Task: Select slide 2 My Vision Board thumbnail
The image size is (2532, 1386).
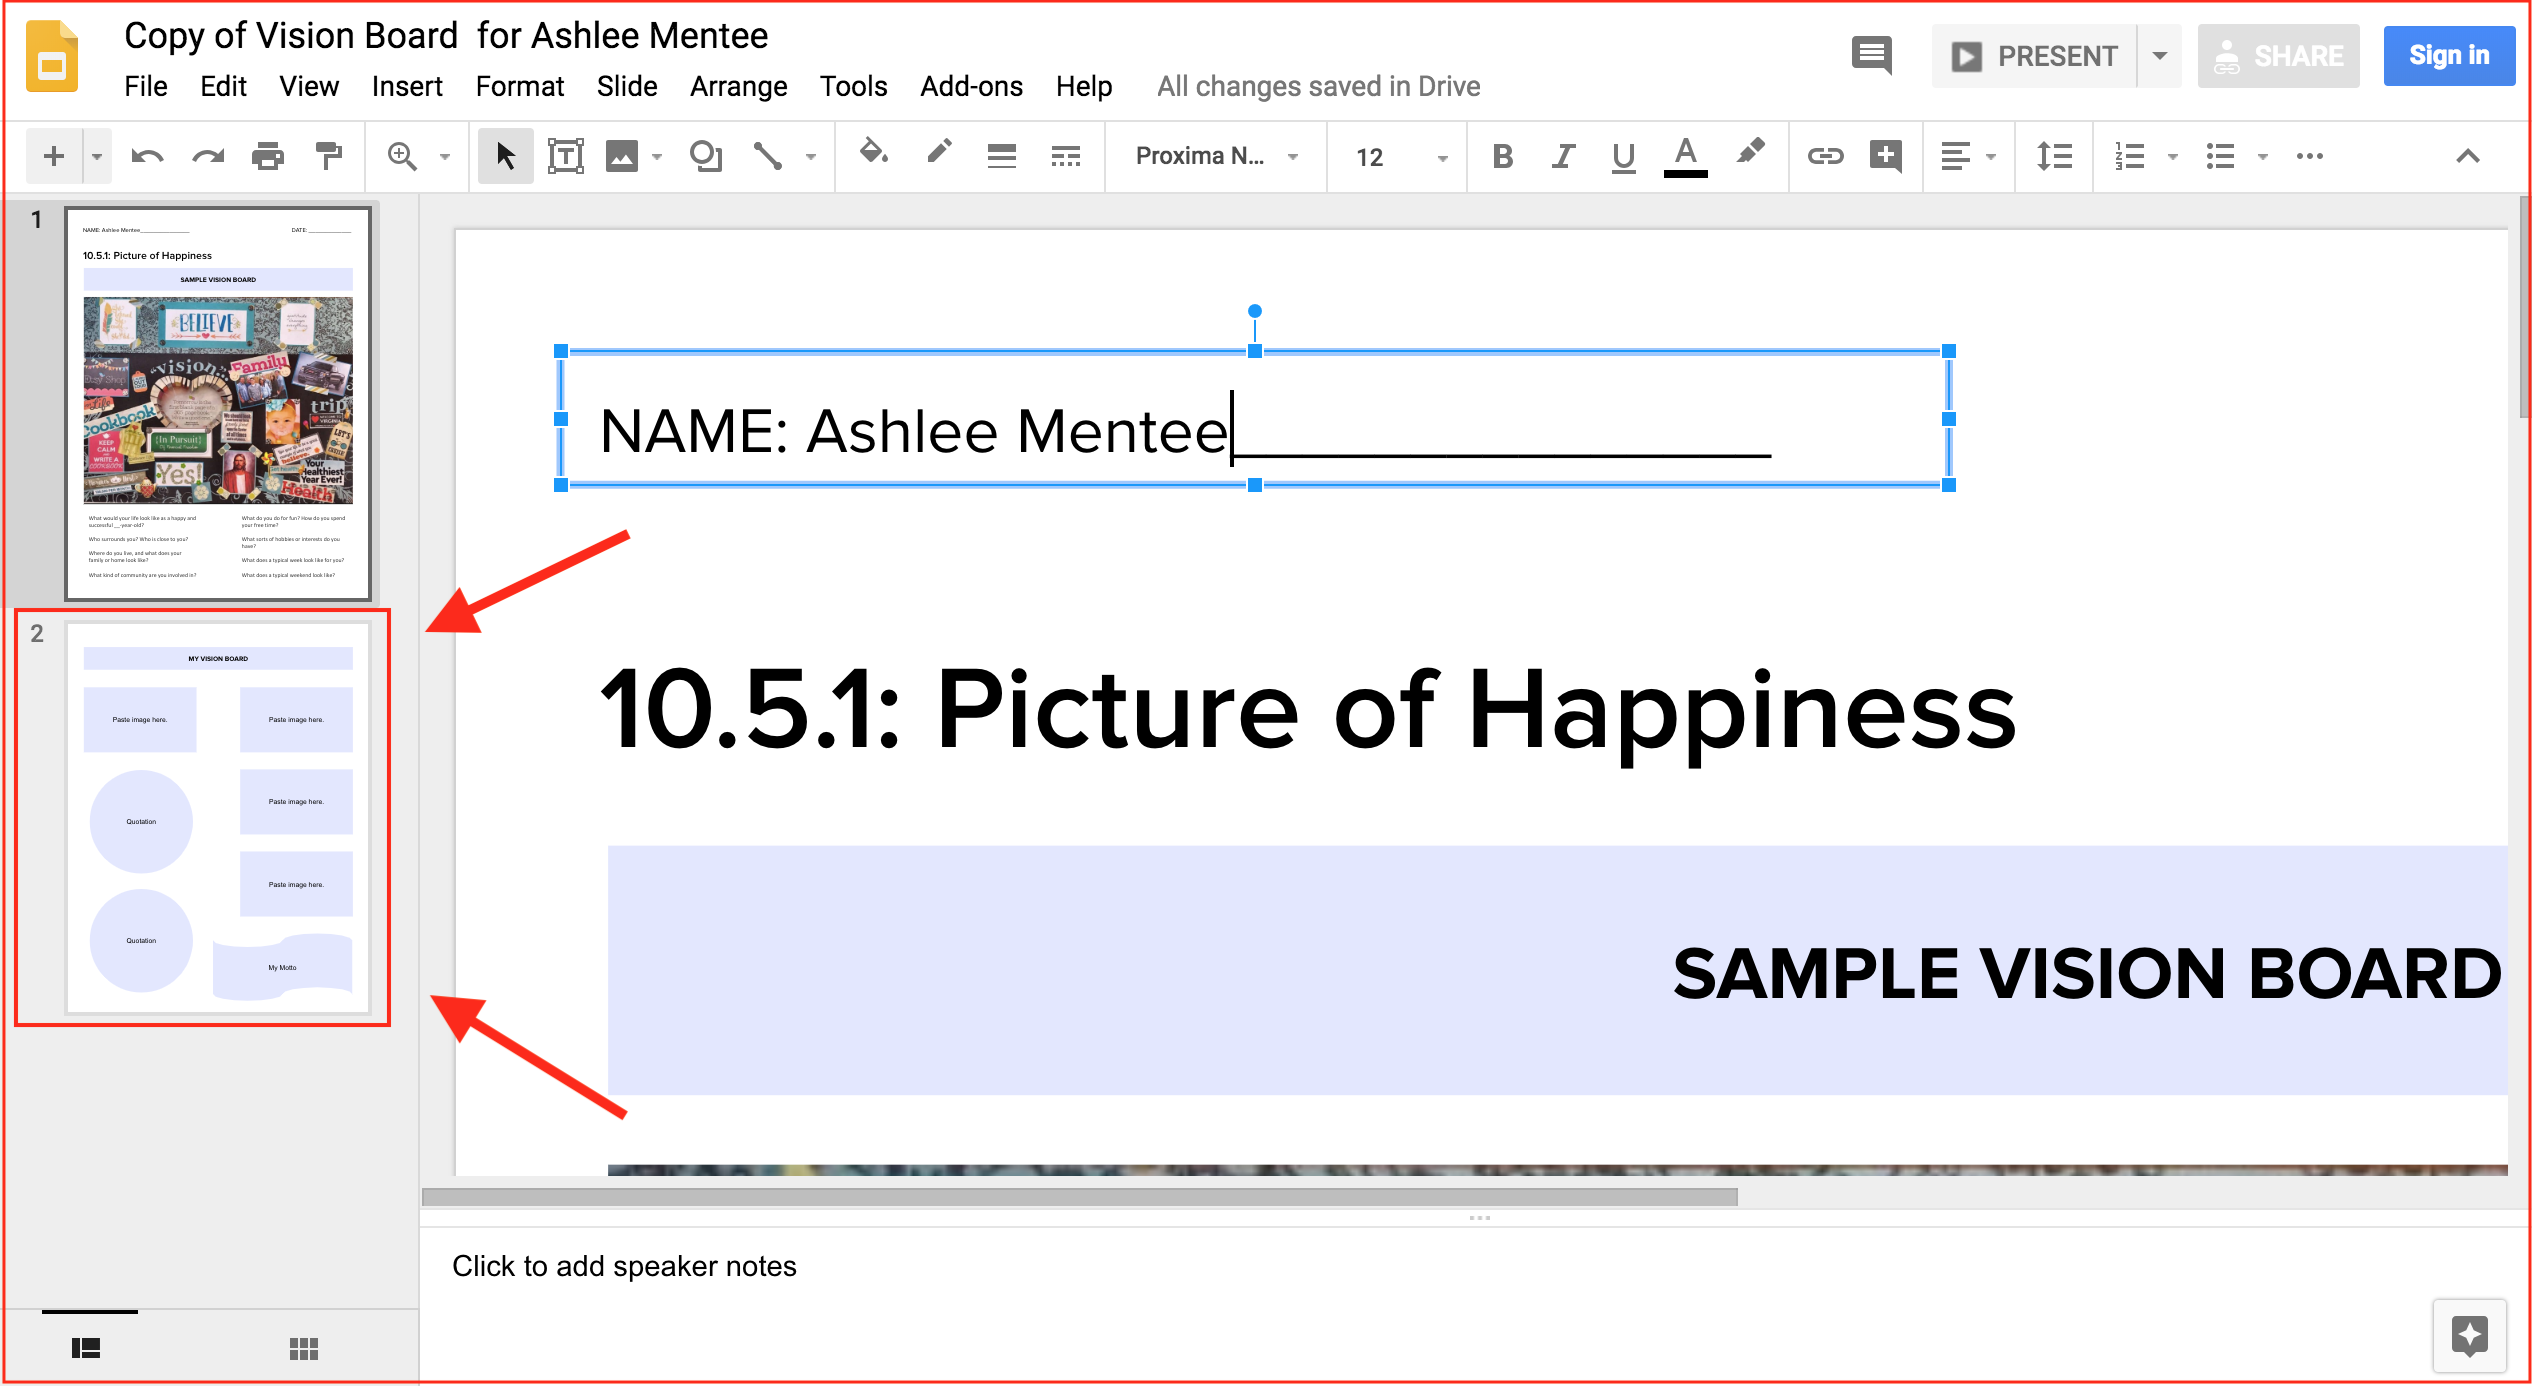Action: (218, 817)
